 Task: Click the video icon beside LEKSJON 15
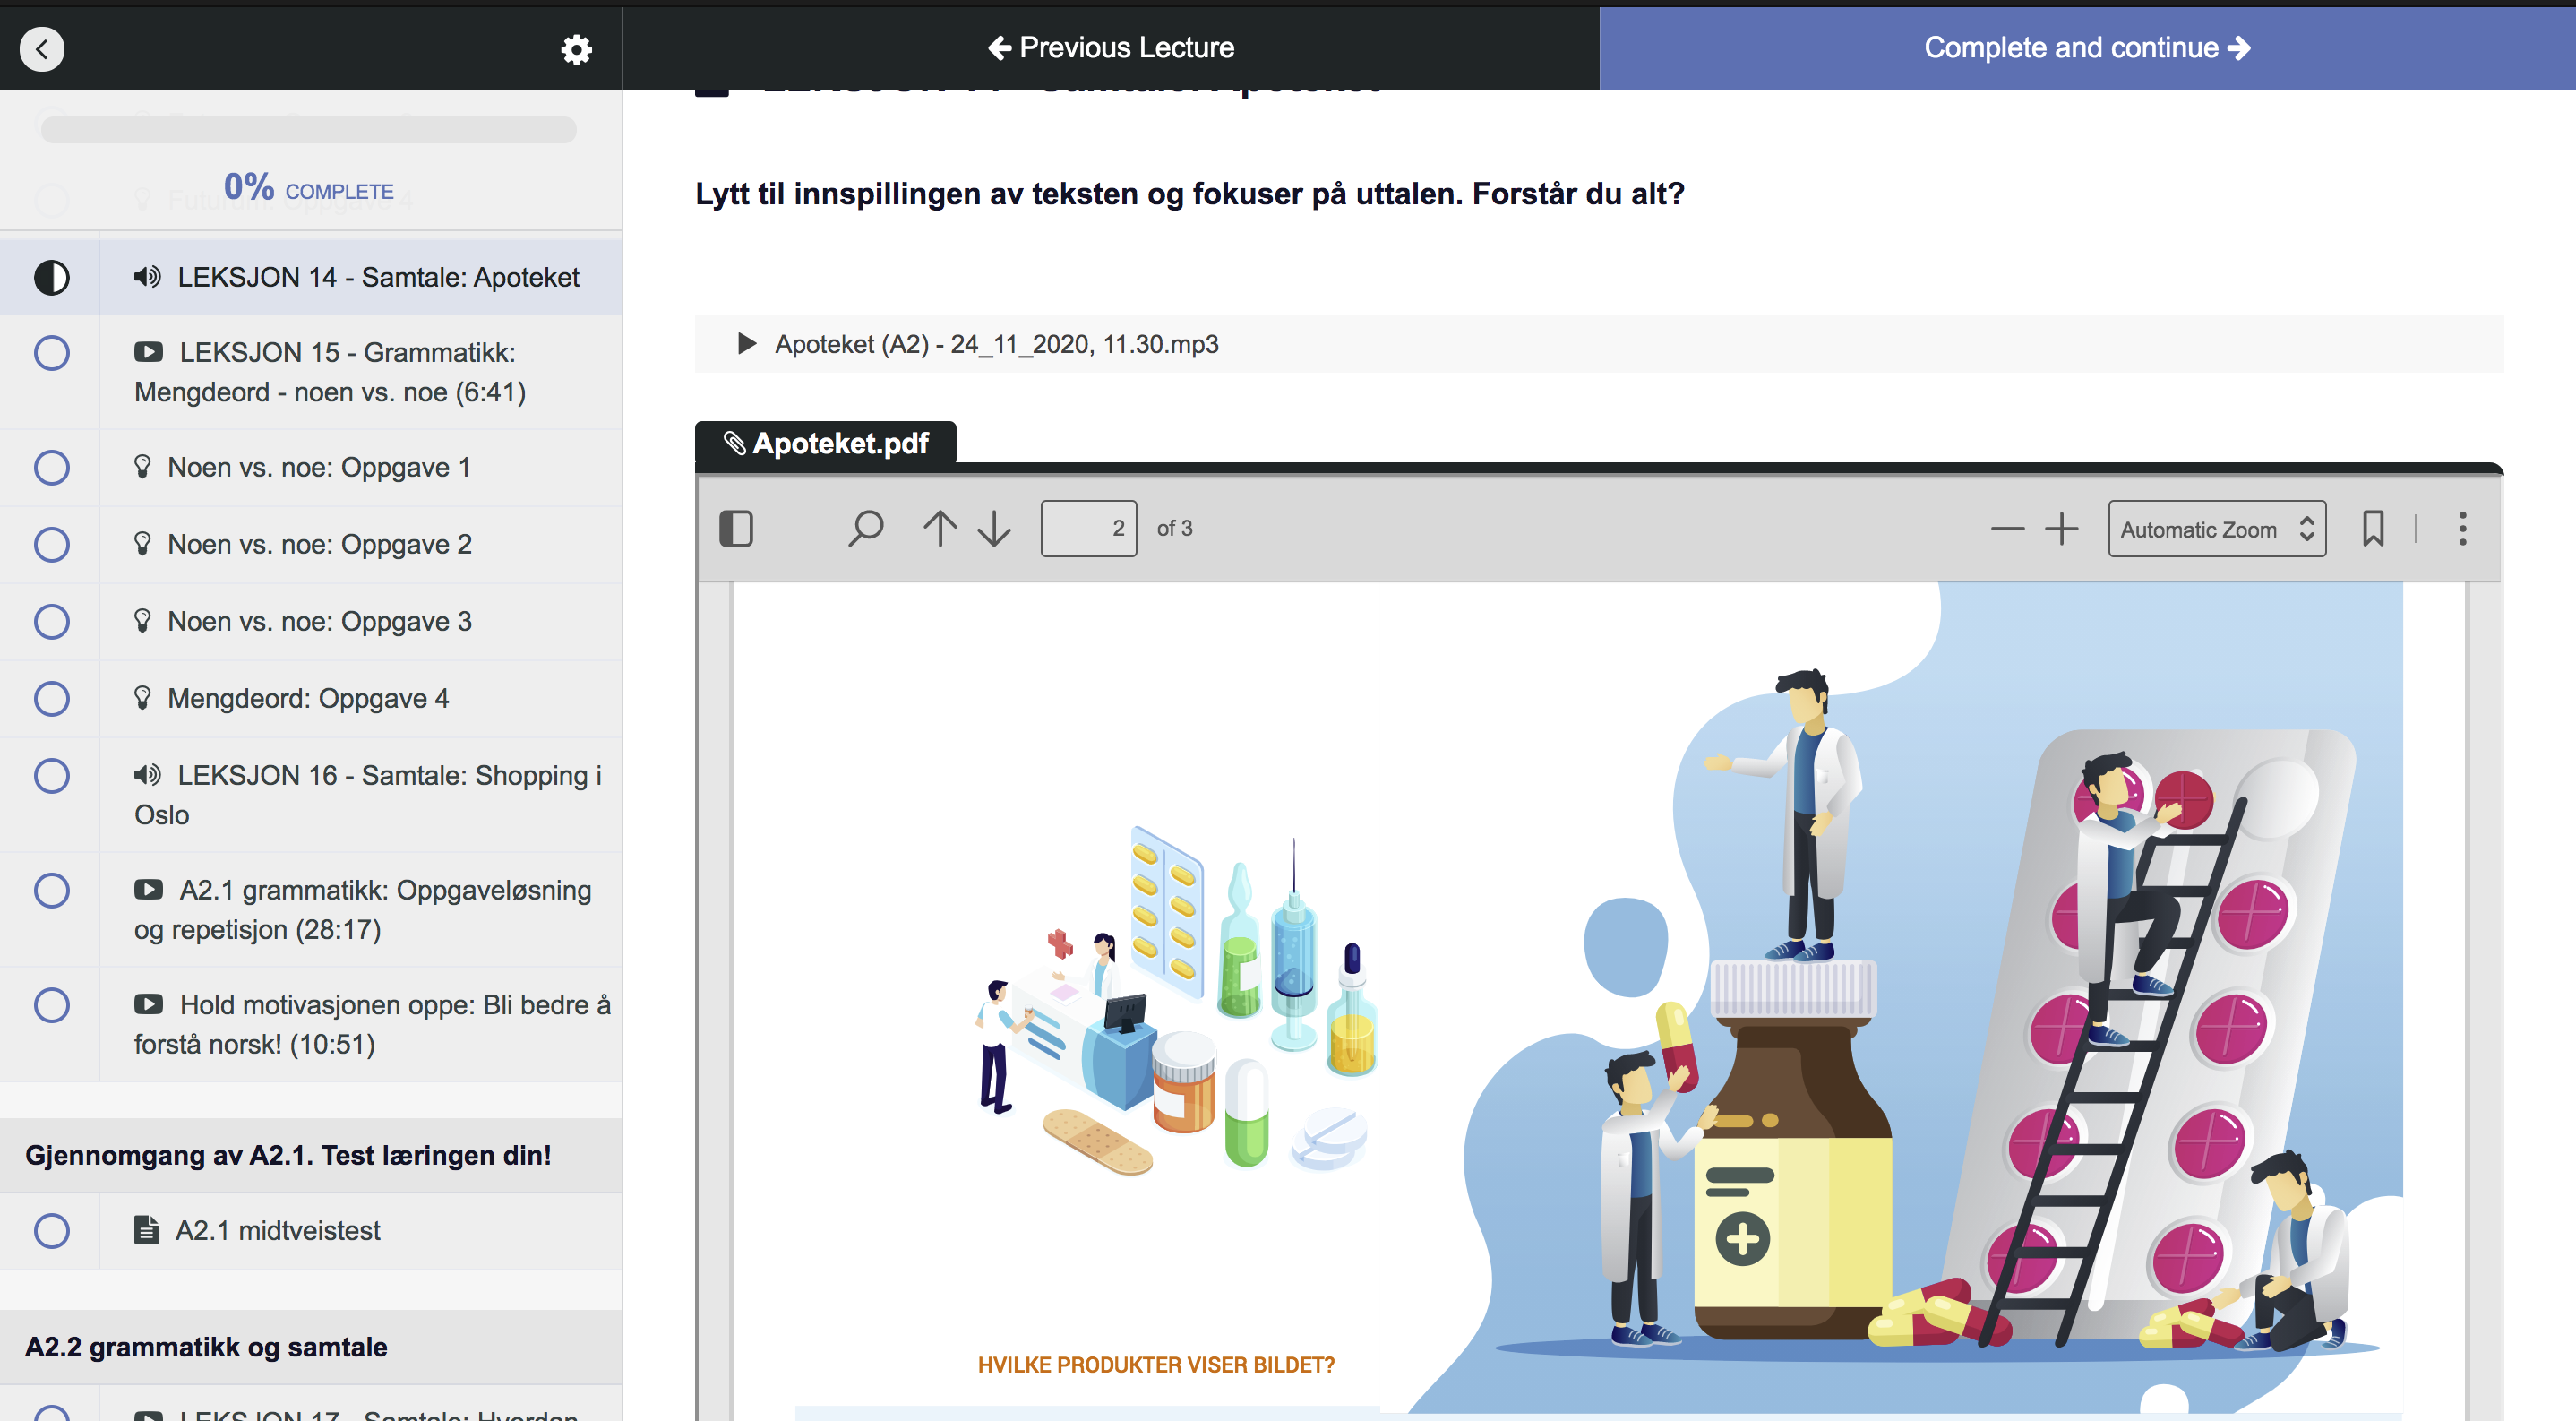[148, 352]
